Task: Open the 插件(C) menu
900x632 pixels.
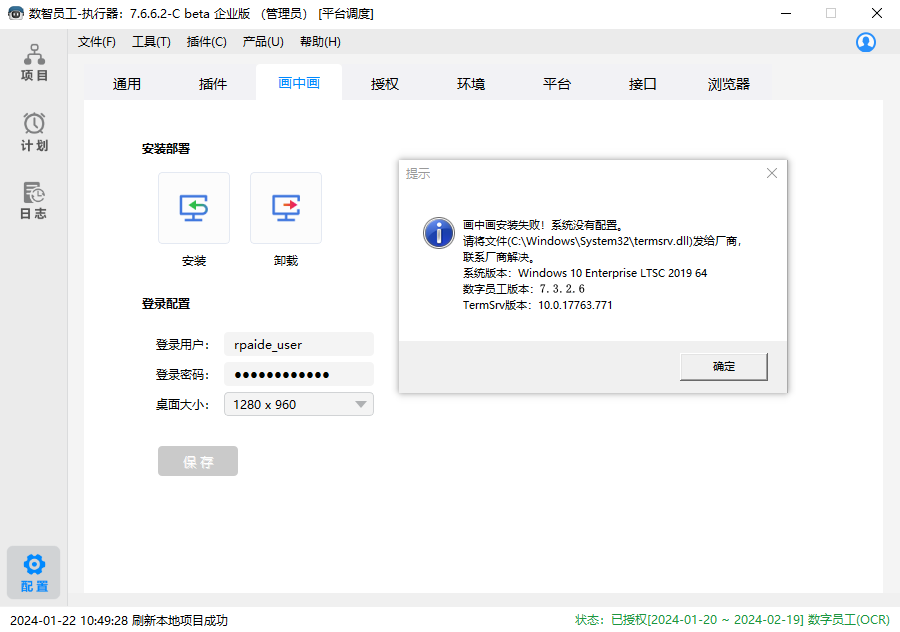Action: (207, 42)
